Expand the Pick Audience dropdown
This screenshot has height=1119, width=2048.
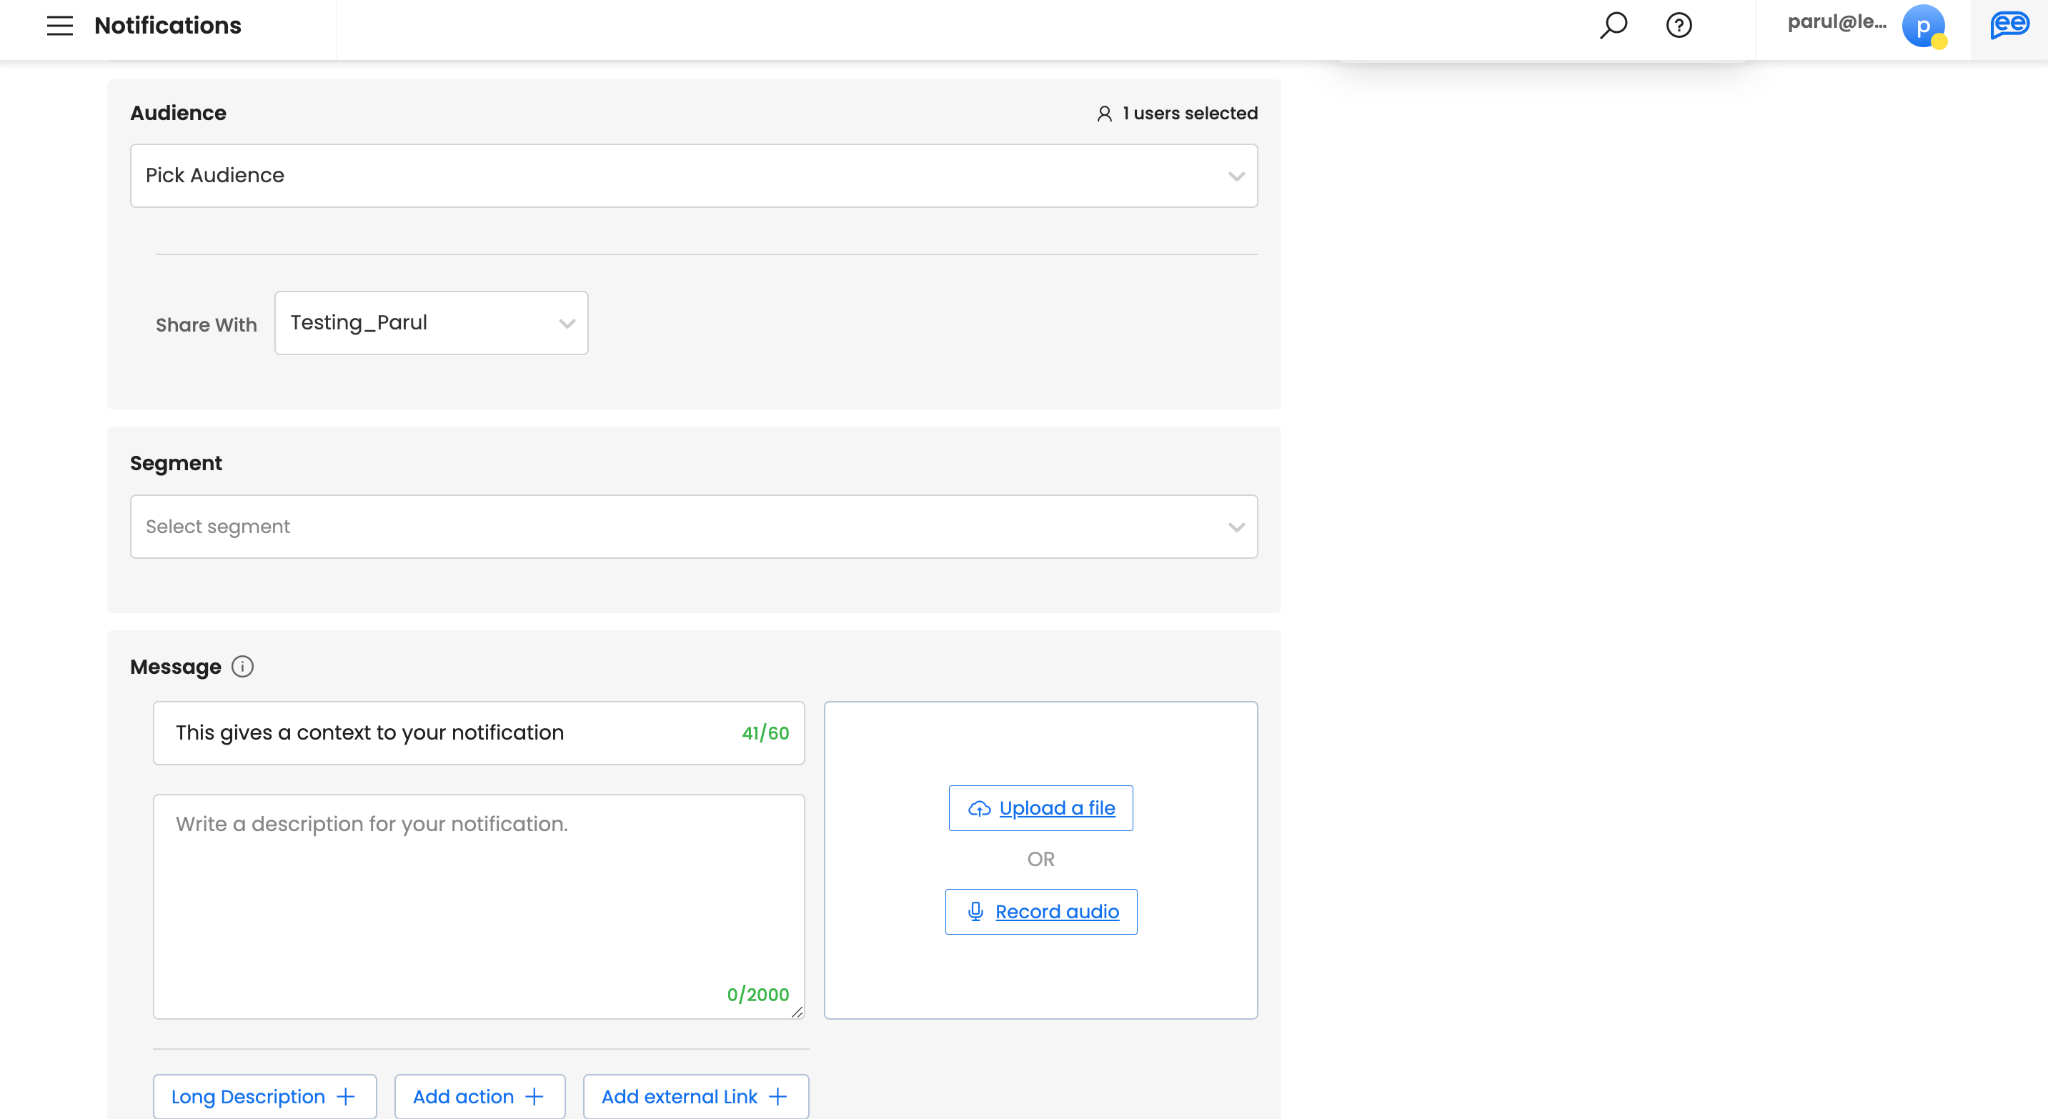pyautogui.click(x=693, y=176)
